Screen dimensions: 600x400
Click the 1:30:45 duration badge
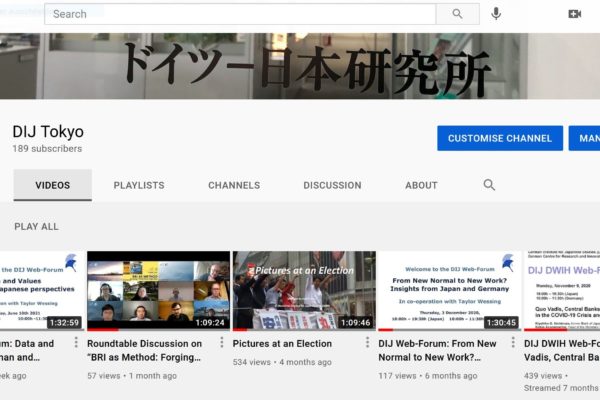tap(501, 323)
